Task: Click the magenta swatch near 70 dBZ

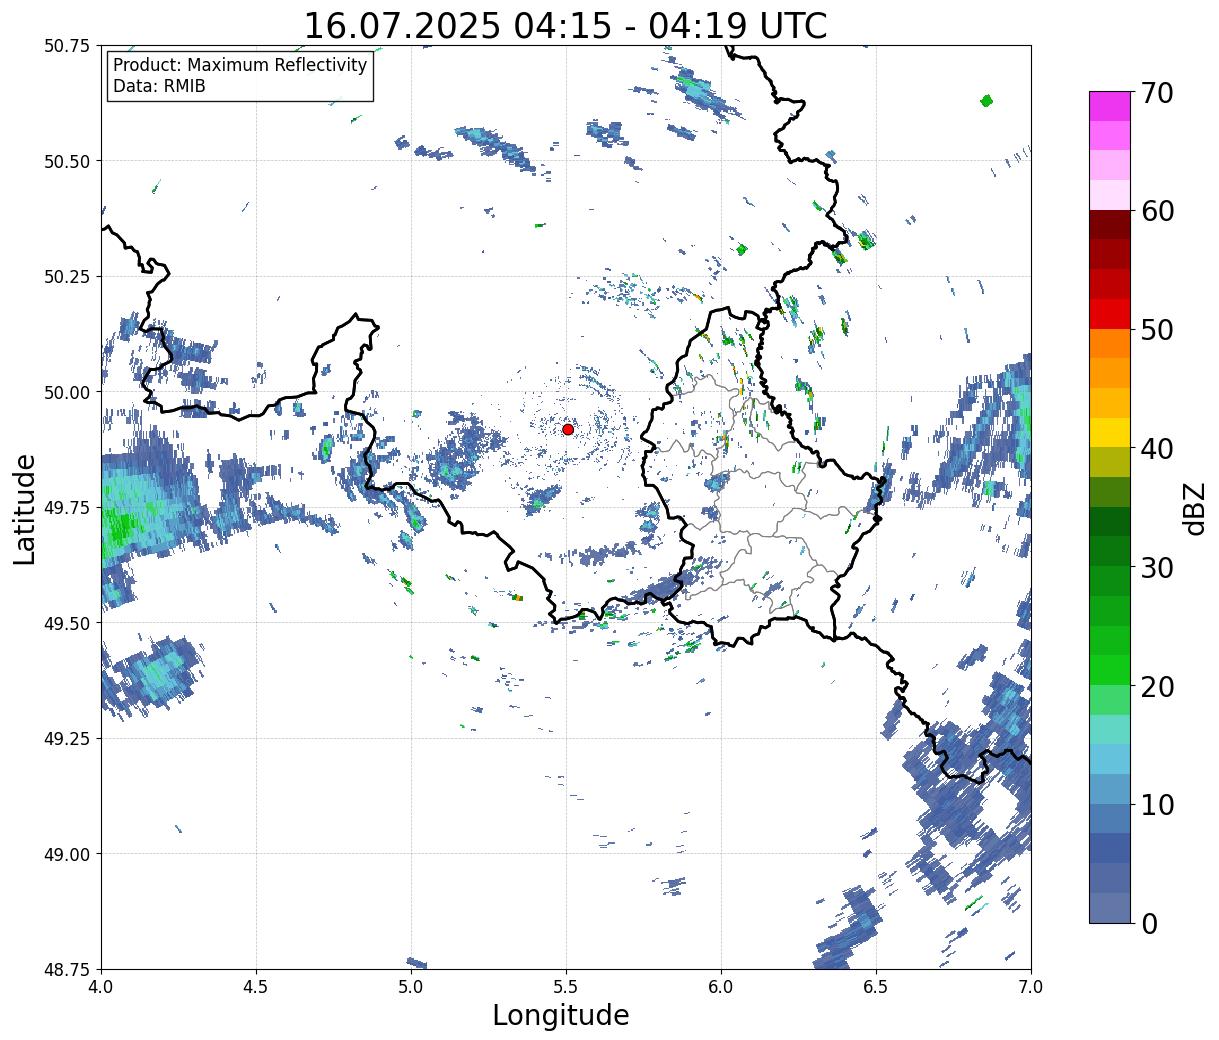Action: tap(1110, 106)
